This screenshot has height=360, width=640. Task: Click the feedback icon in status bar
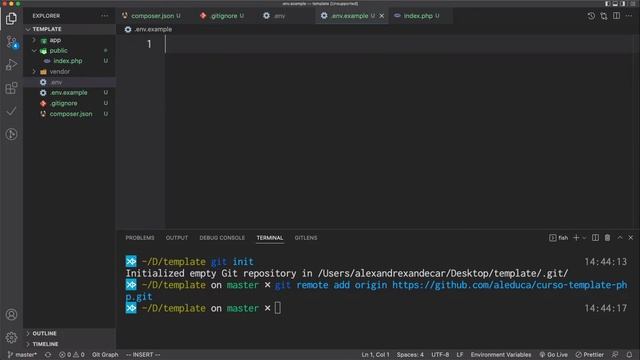[615, 355]
